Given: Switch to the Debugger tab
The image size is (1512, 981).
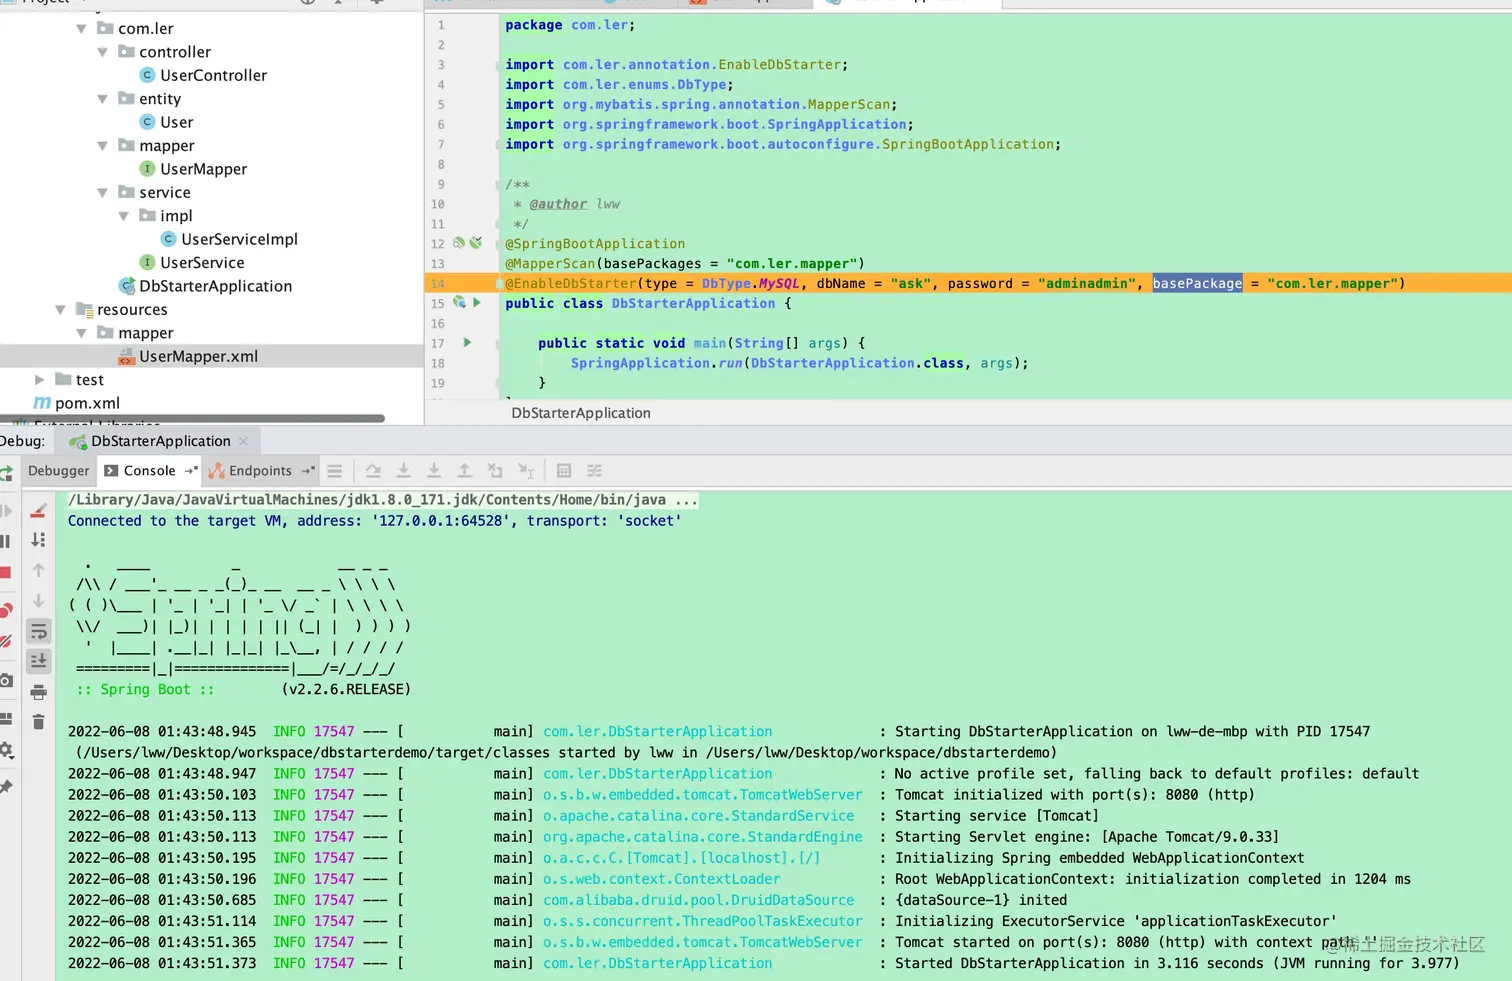Looking at the screenshot, I should pyautogui.click(x=58, y=471).
